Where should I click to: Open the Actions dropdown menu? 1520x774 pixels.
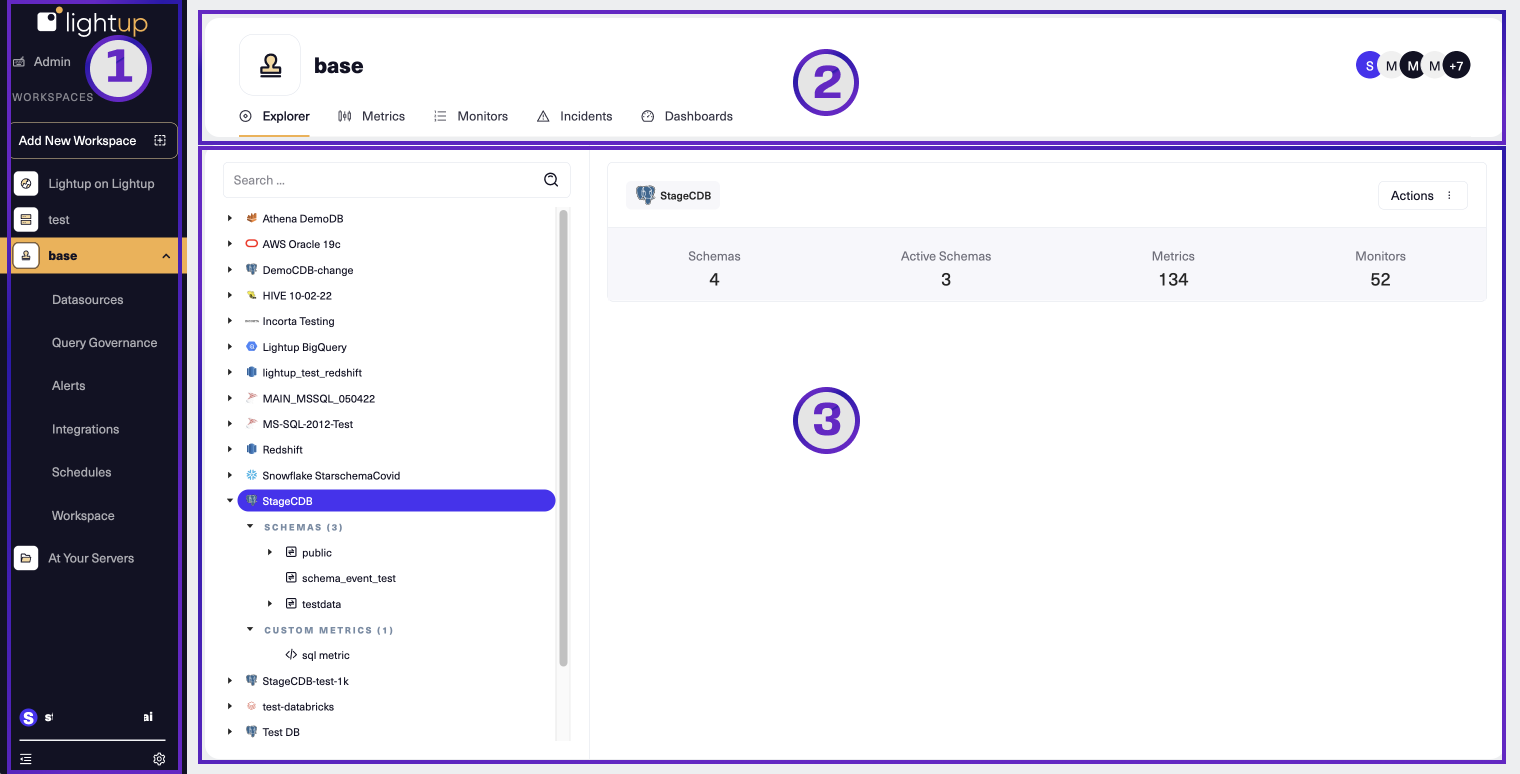coord(1422,196)
